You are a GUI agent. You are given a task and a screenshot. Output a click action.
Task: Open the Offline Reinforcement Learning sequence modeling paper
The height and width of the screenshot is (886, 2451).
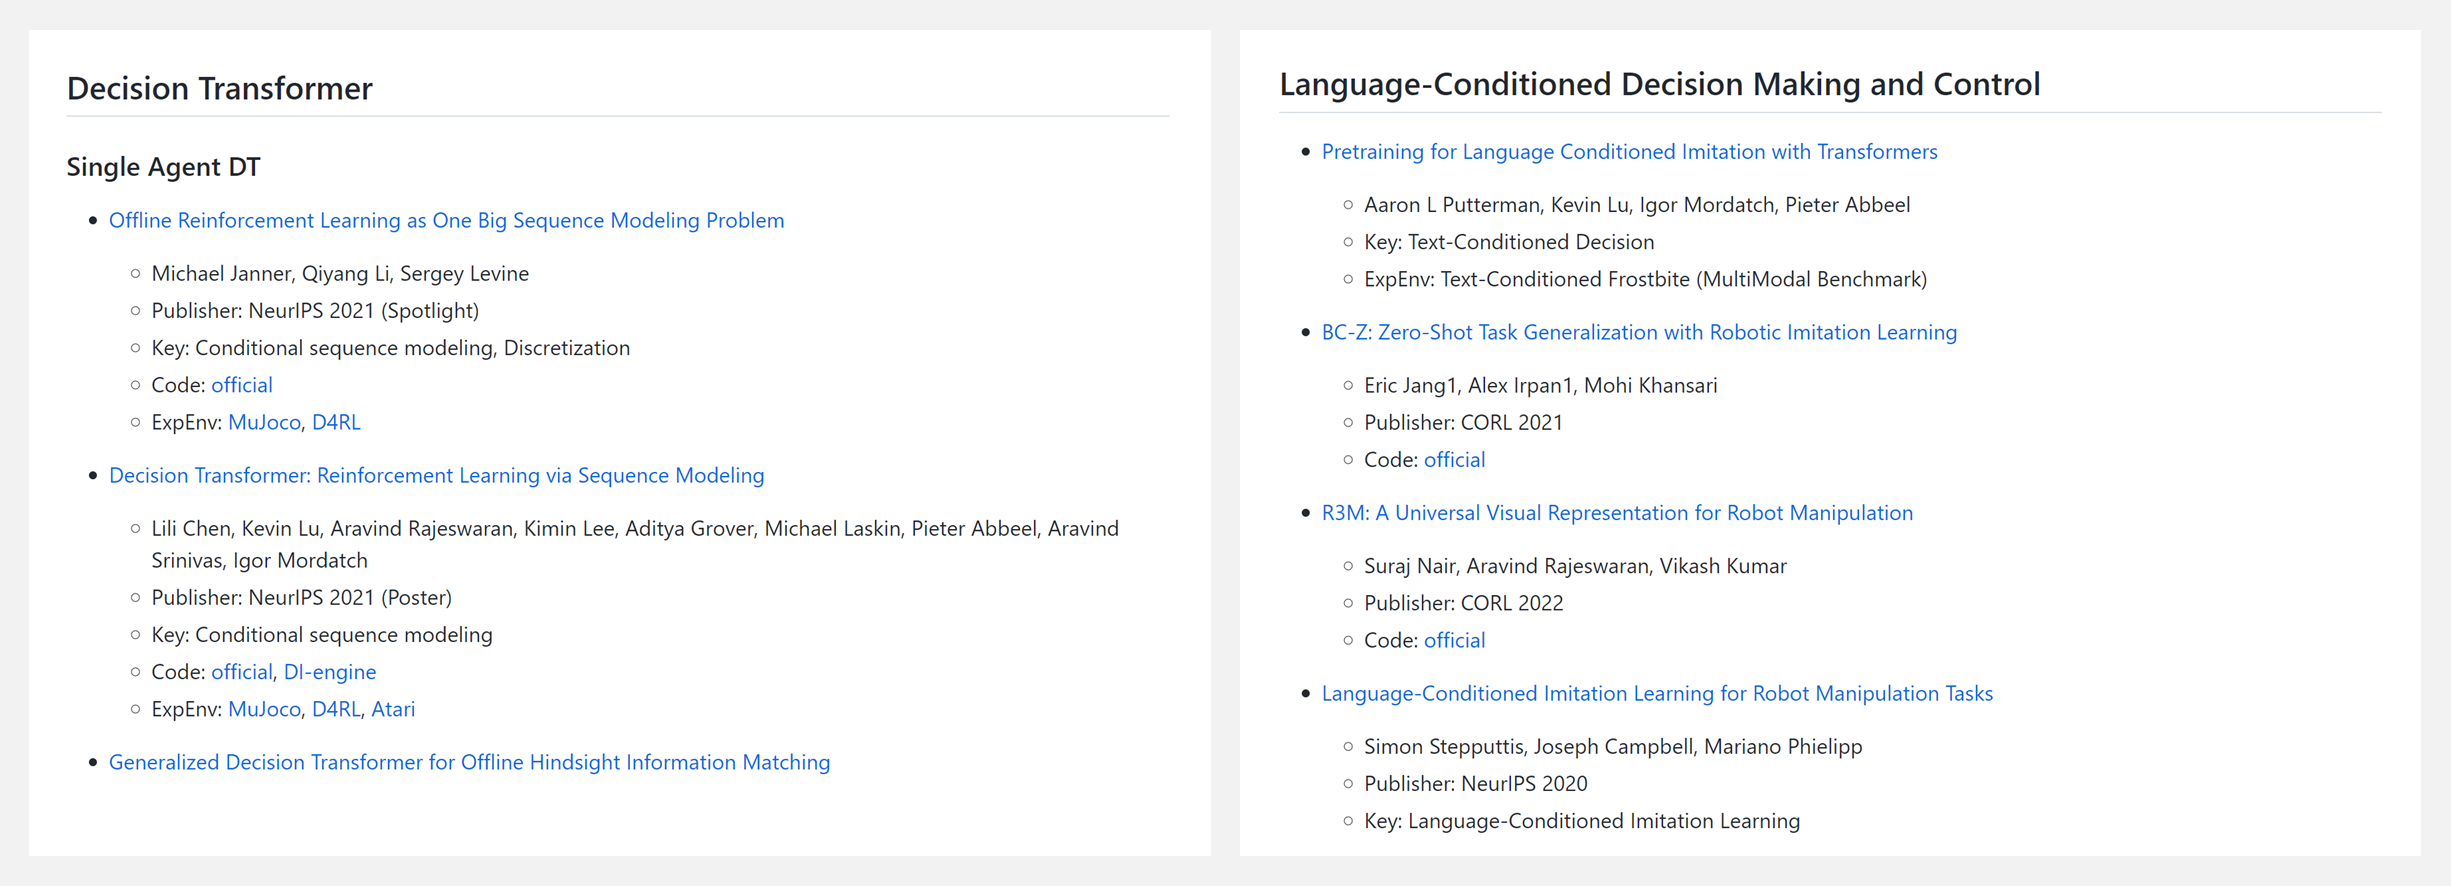coord(446,220)
